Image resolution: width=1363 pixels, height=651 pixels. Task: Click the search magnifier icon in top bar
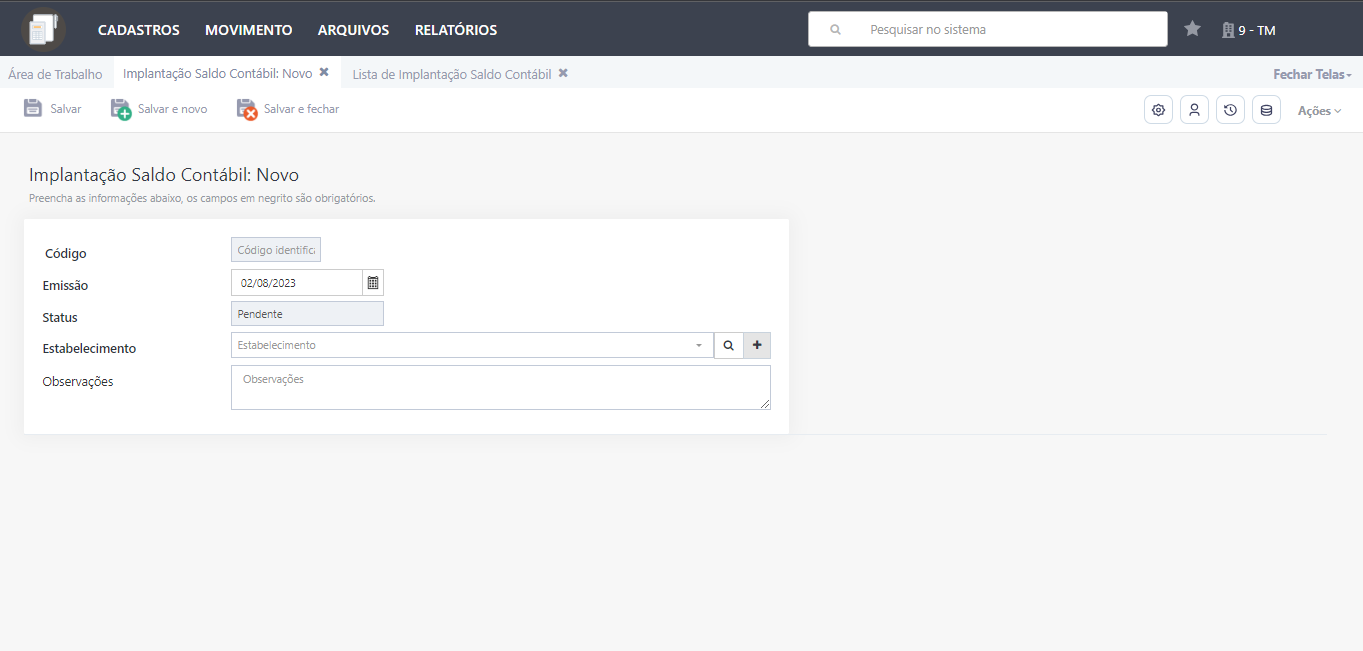click(836, 30)
